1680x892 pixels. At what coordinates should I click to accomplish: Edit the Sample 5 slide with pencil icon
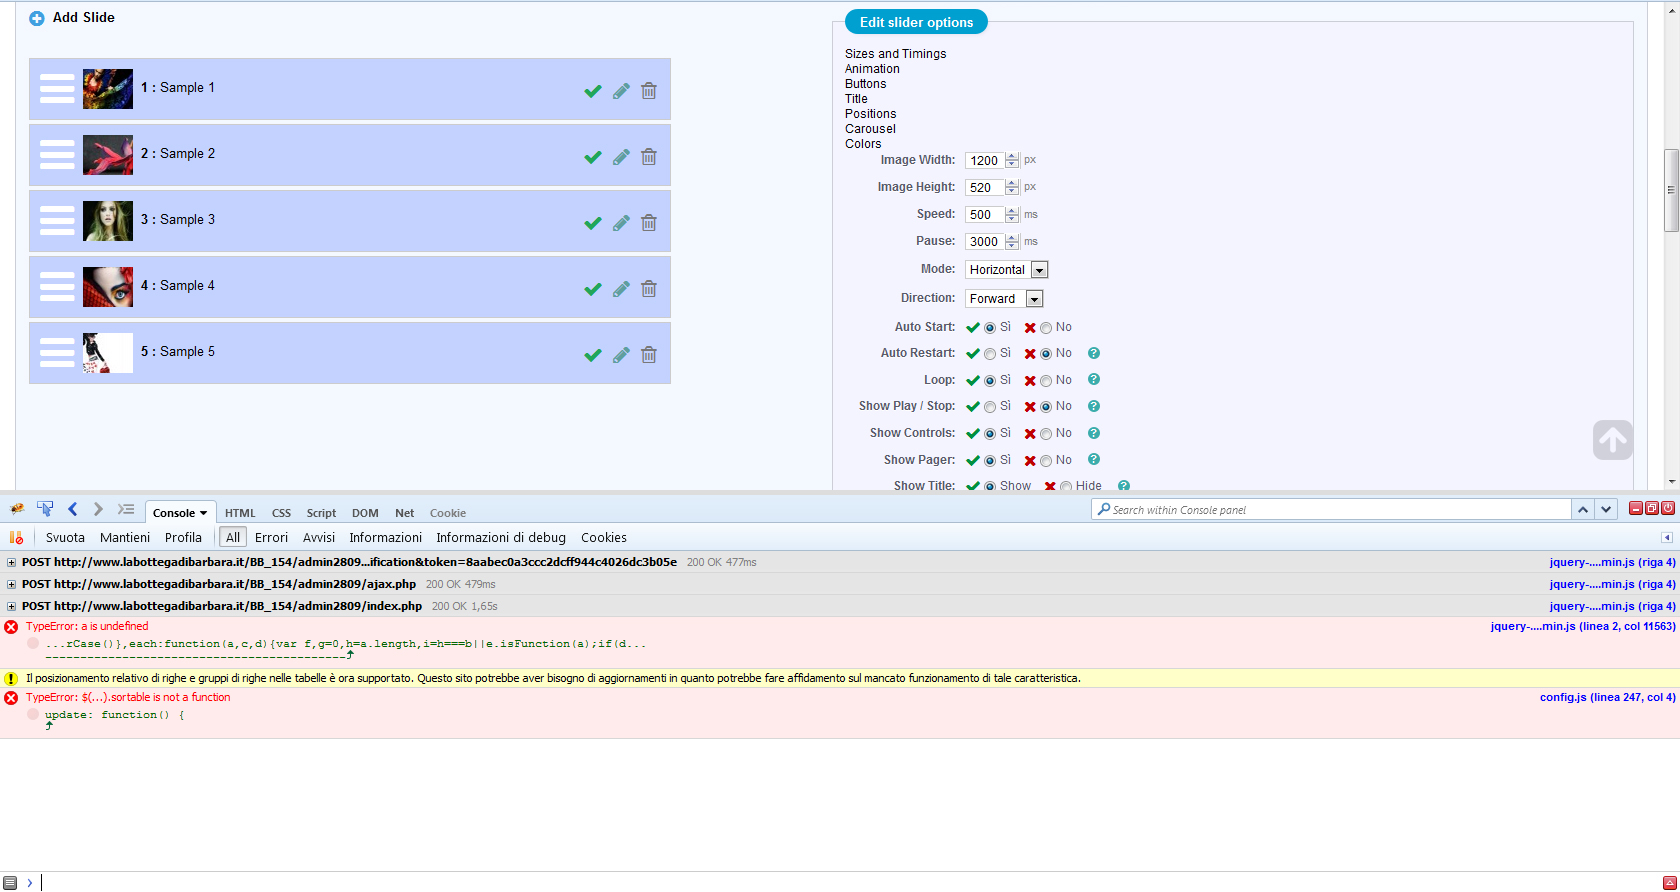pyautogui.click(x=621, y=355)
